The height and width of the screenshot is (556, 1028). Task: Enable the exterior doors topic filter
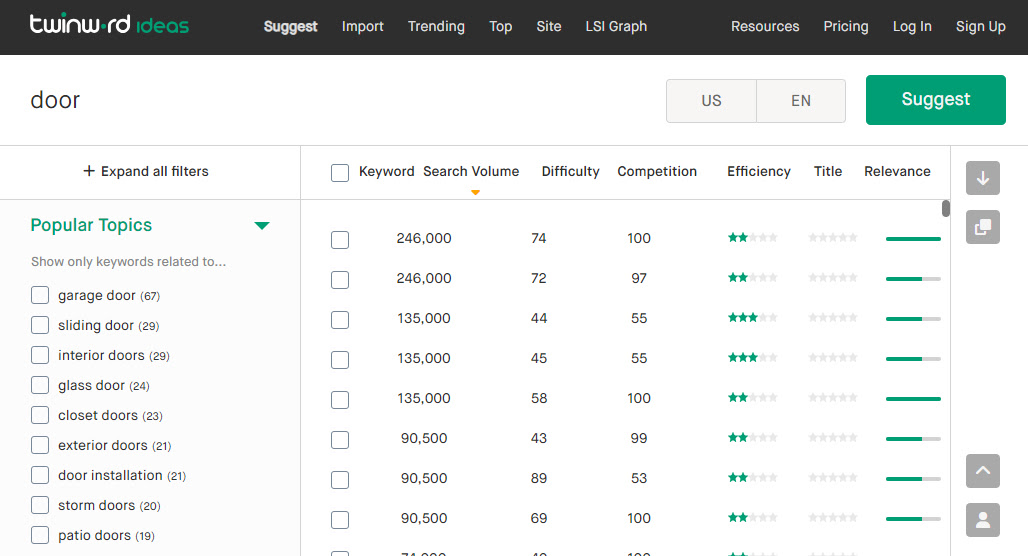tap(40, 445)
